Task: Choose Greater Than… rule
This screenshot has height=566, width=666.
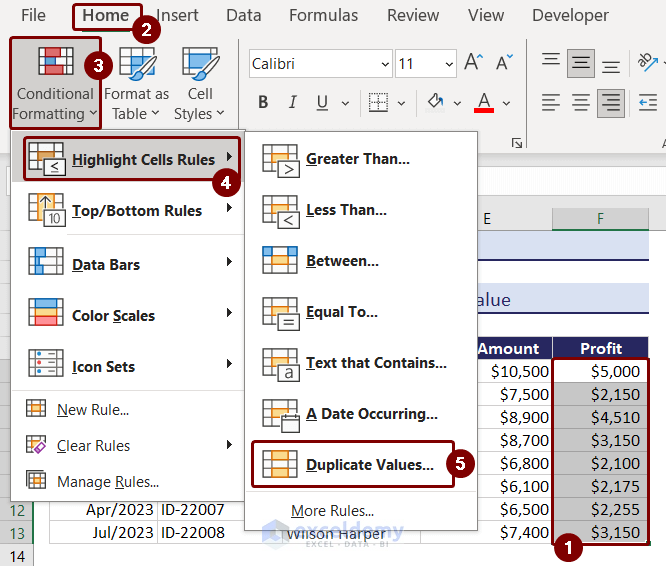Action: point(361,159)
